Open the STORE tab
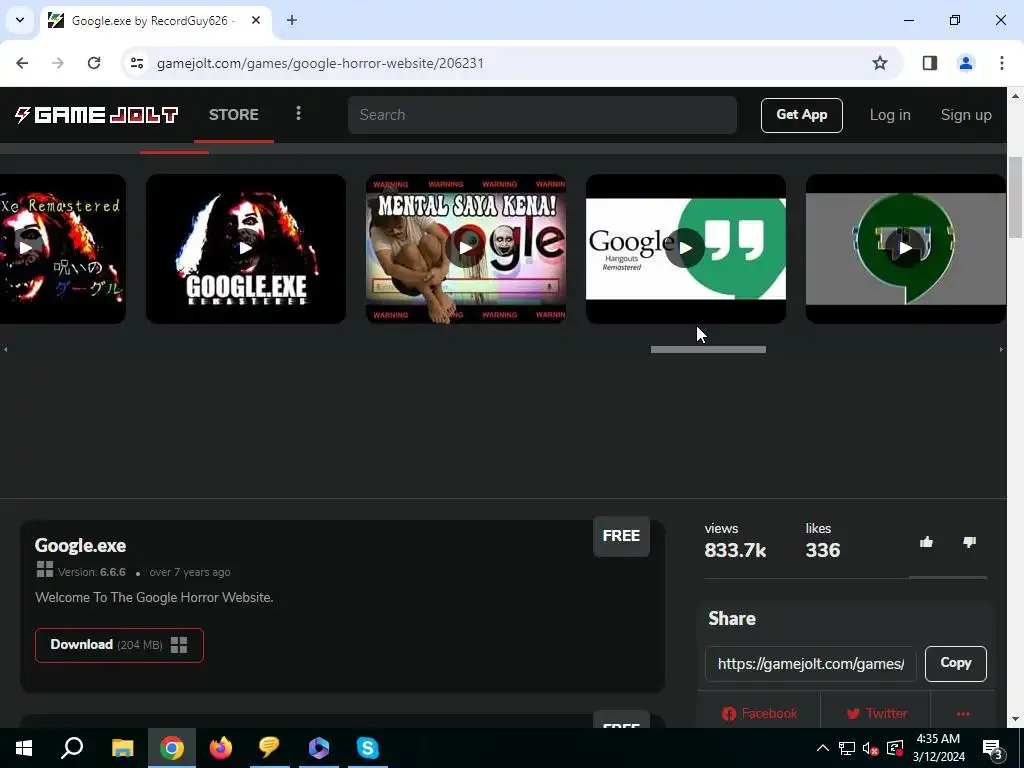 [x=234, y=115]
